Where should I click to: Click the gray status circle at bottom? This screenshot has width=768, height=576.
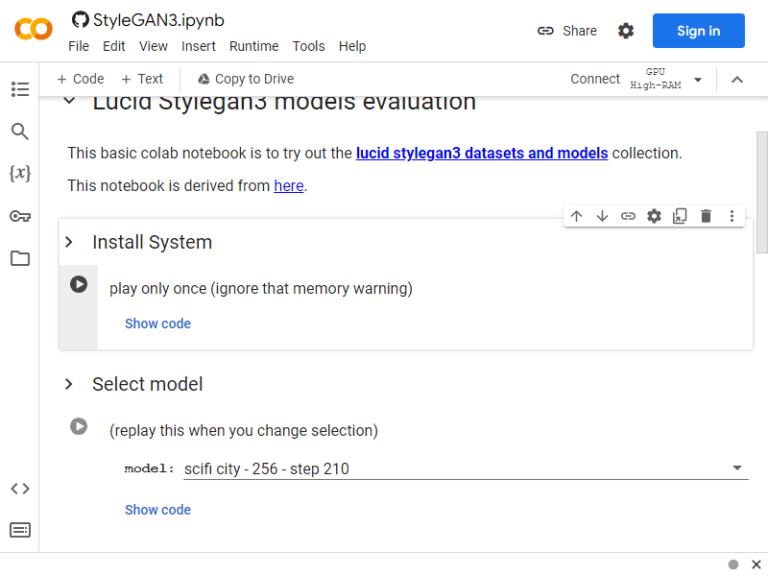(x=733, y=564)
